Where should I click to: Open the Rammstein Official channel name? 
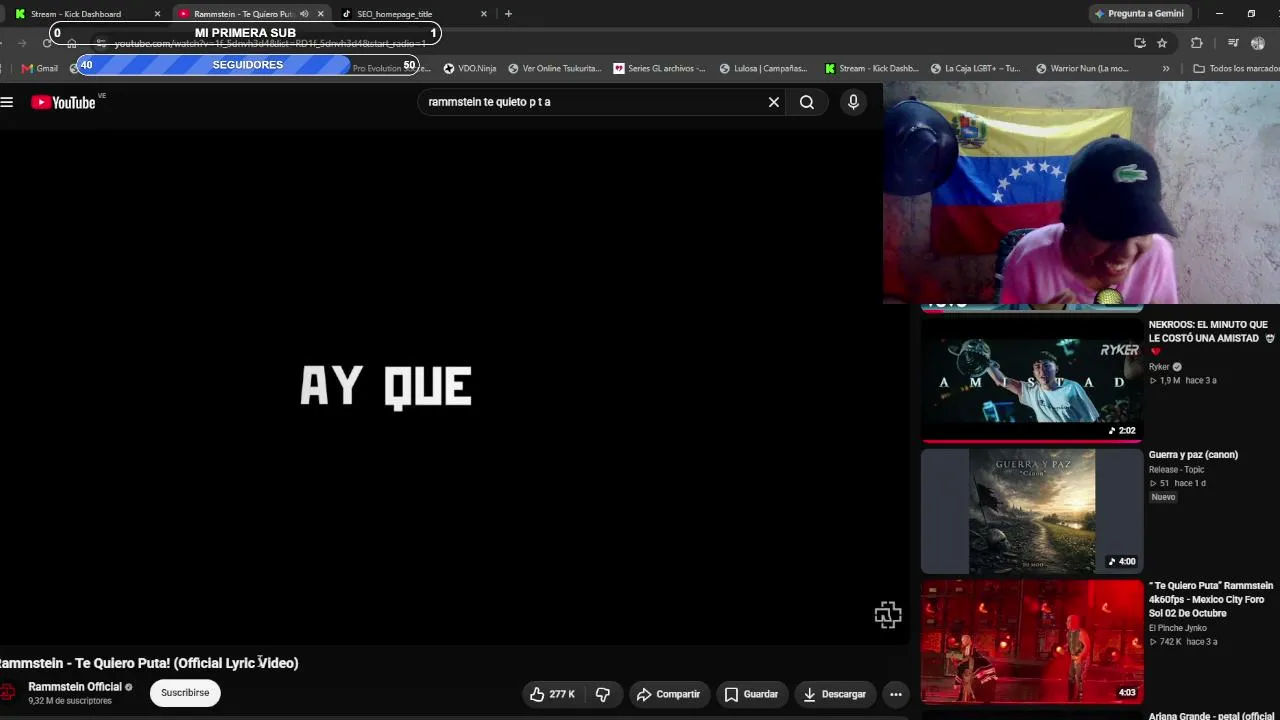[x=75, y=687]
